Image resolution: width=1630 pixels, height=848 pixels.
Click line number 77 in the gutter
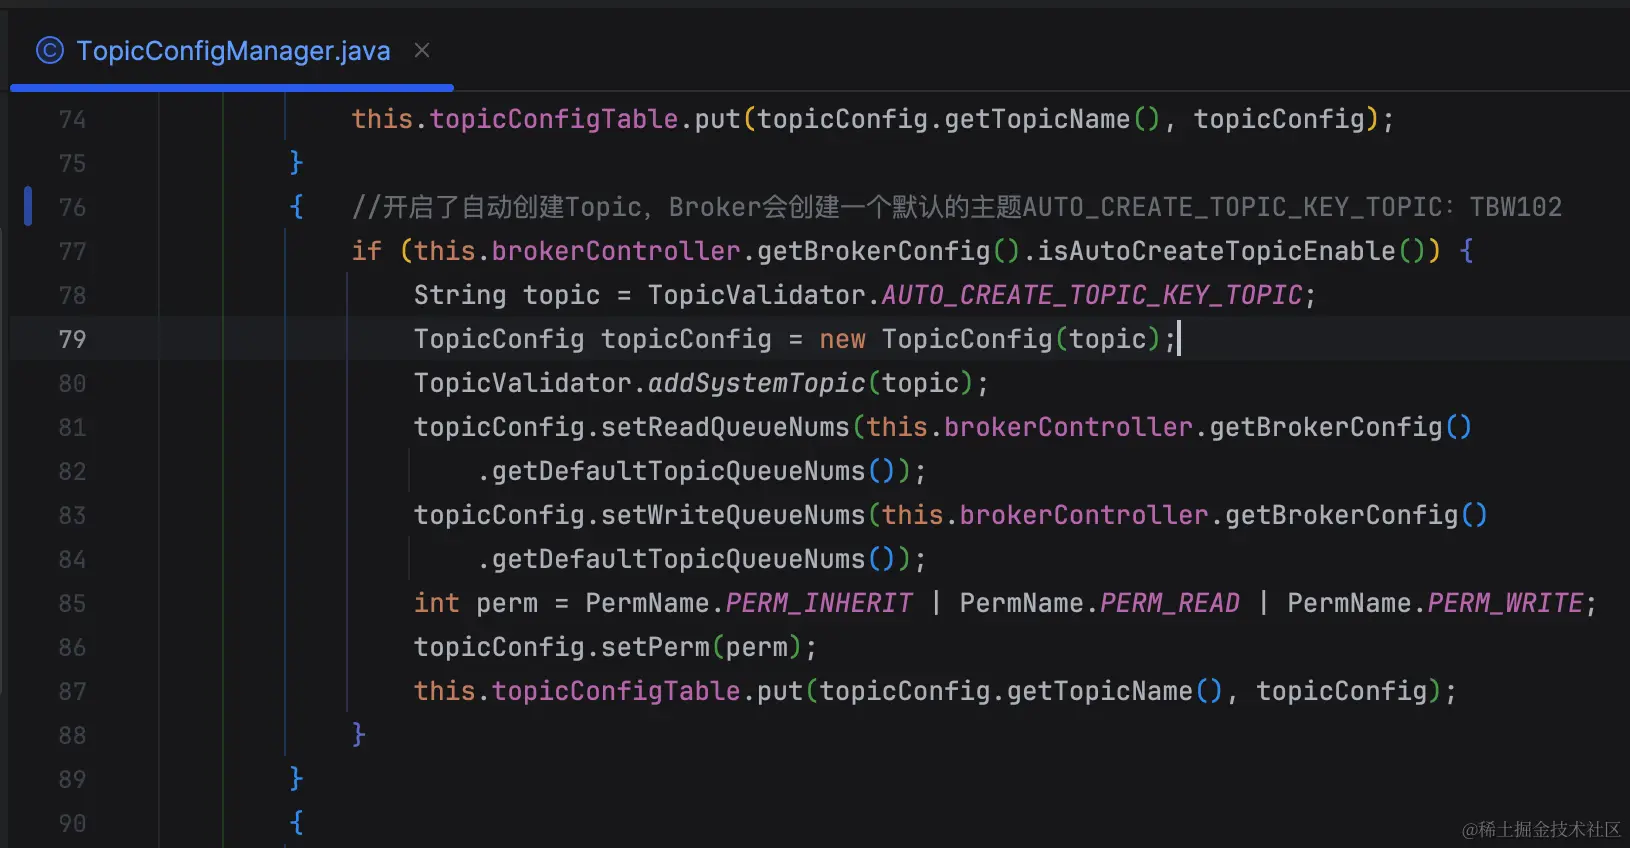point(72,252)
